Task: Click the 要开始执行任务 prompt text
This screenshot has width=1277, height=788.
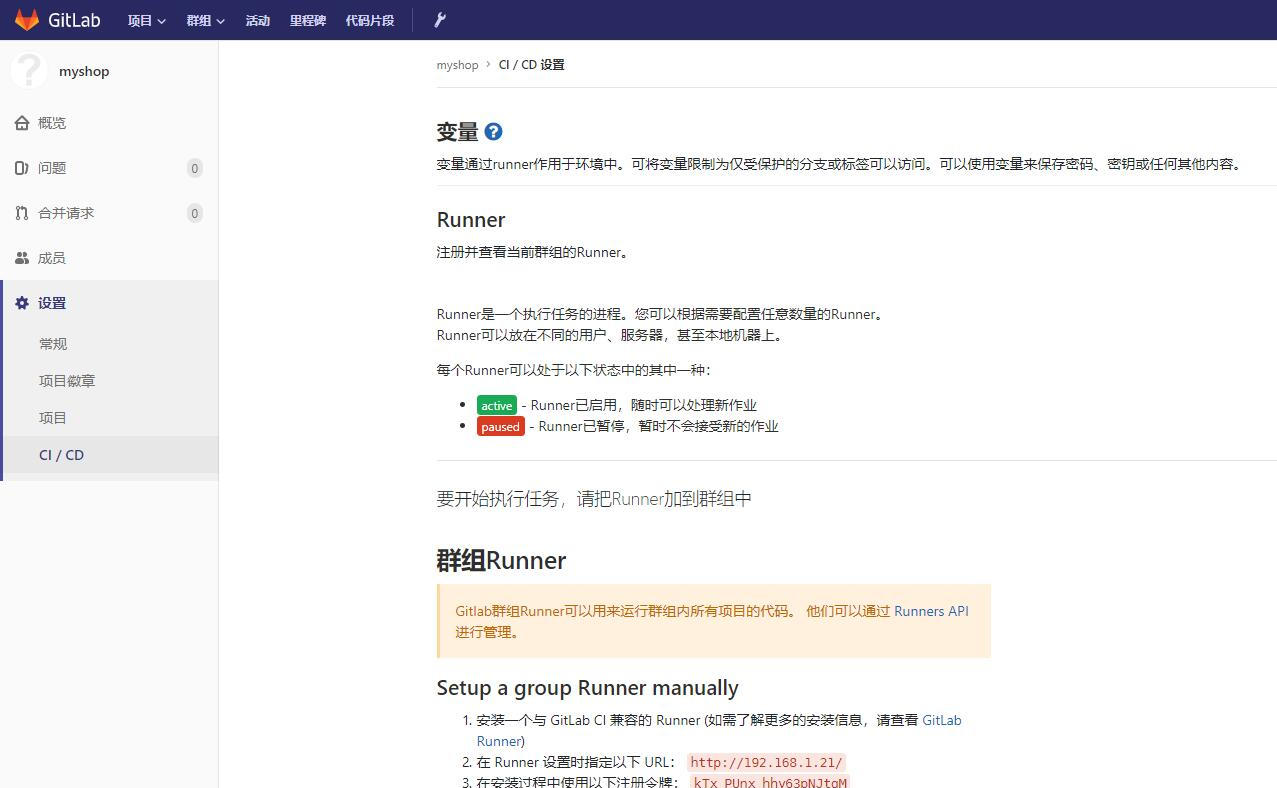Action: click(x=594, y=498)
